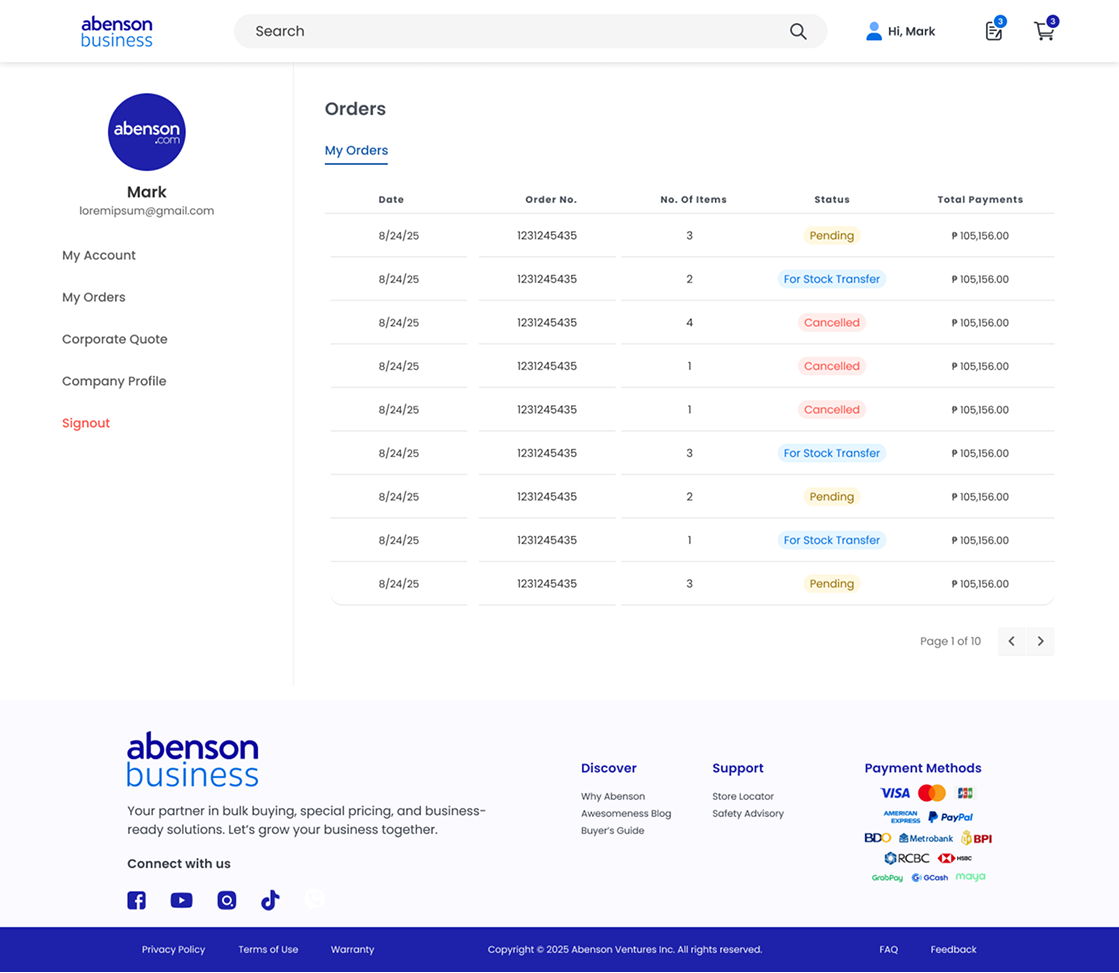Click the BPI bank logo
Viewport: 1119px width, 973px height.
(x=976, y=838)
